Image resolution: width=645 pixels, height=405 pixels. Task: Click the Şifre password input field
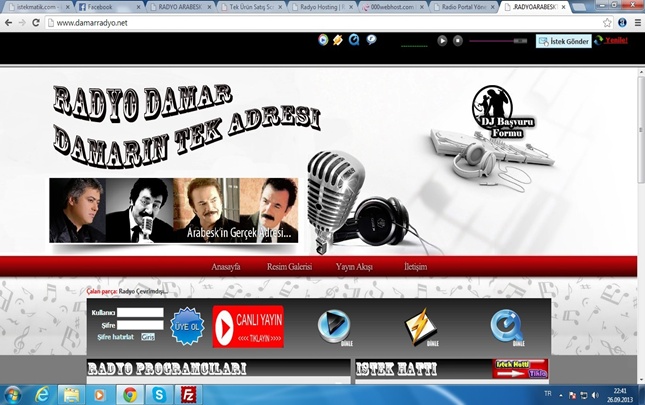point(140,325)
